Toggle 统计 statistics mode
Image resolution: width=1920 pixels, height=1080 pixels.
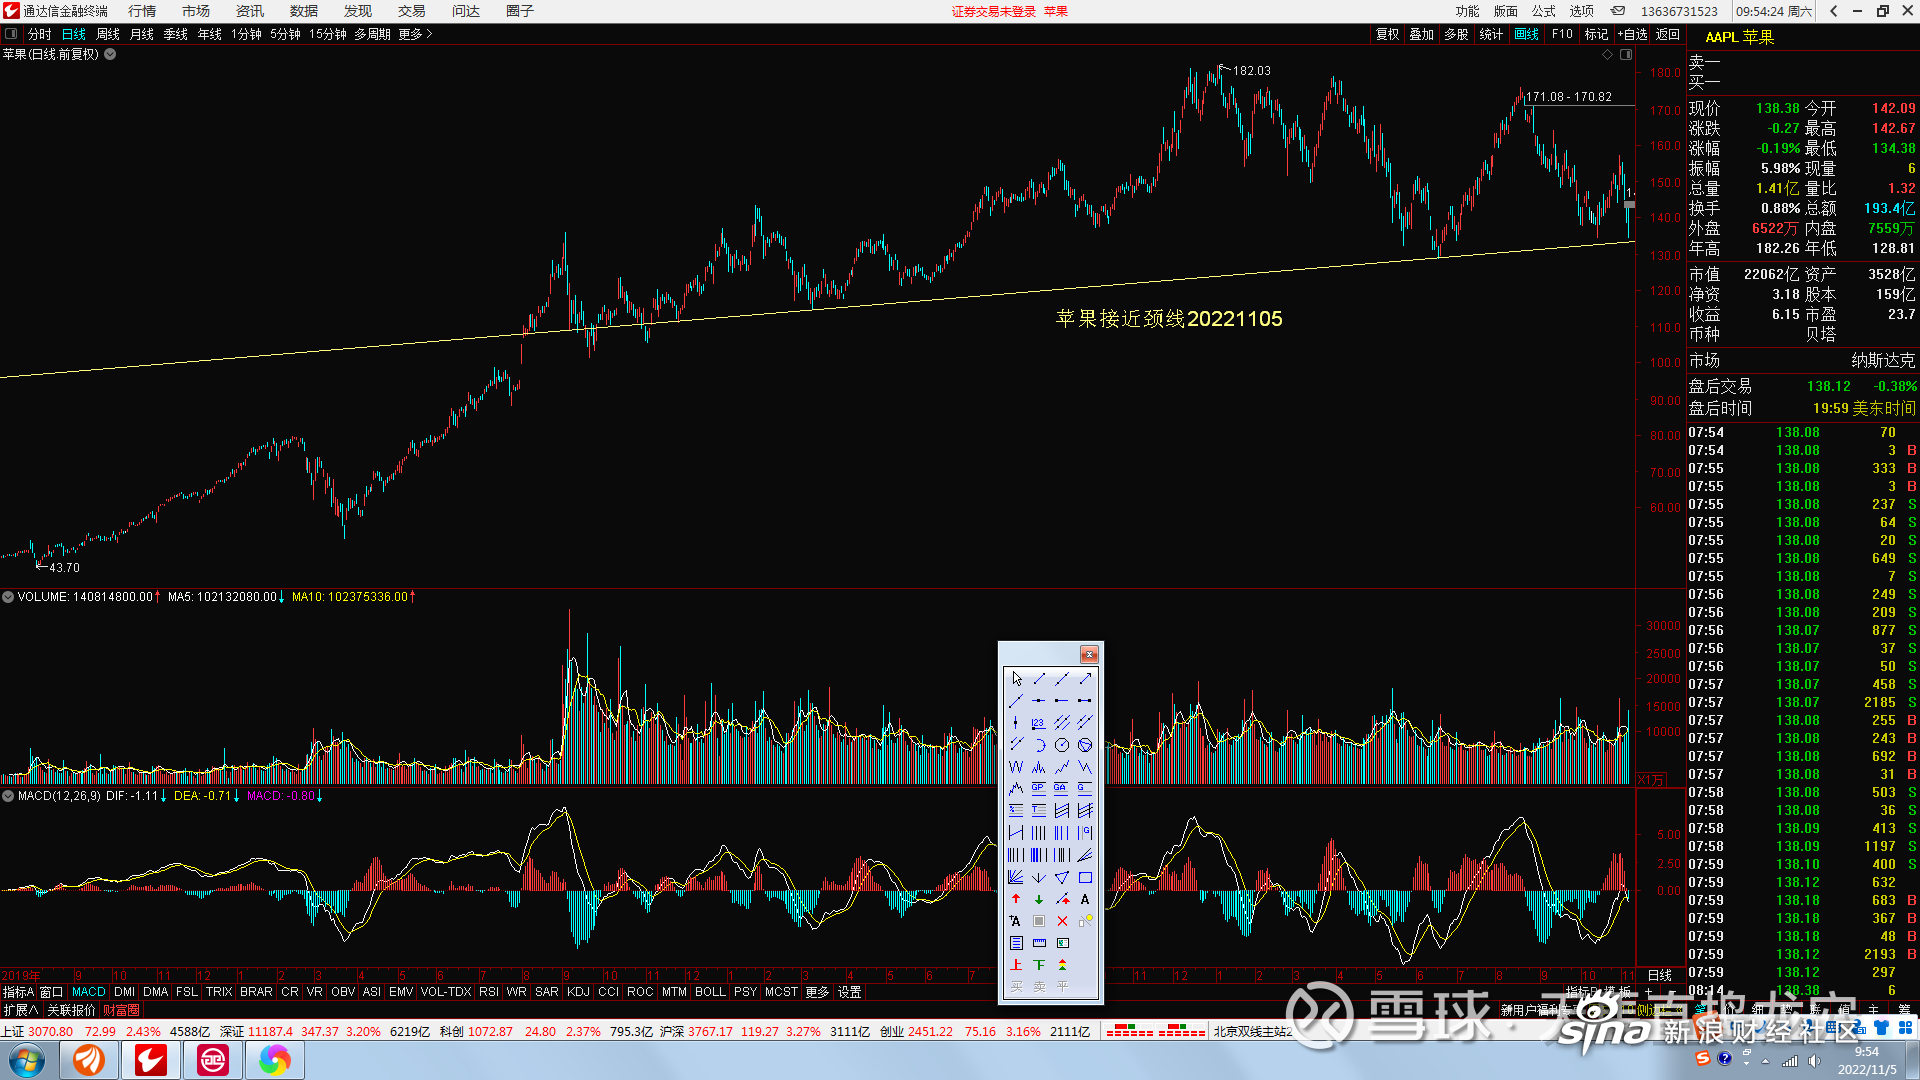(x=1491, y=34)
